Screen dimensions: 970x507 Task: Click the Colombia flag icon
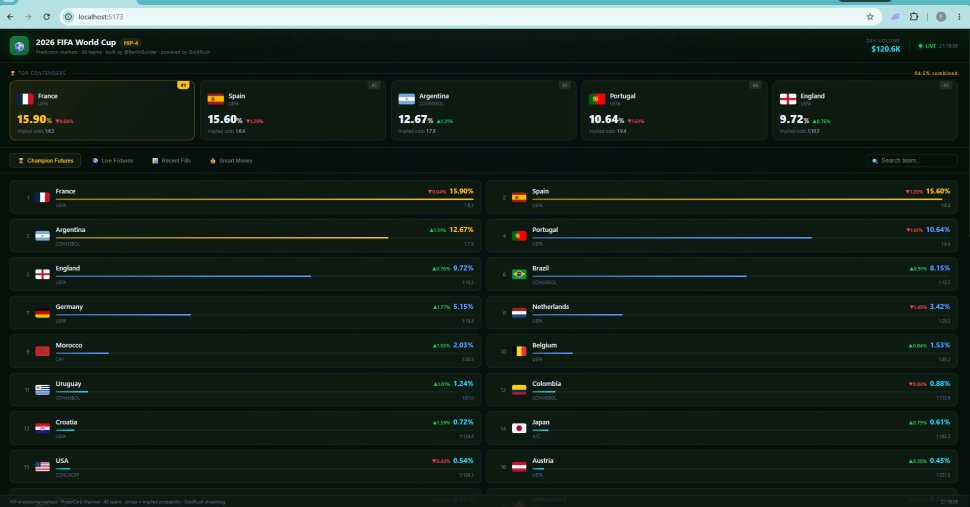coord(519,390)
